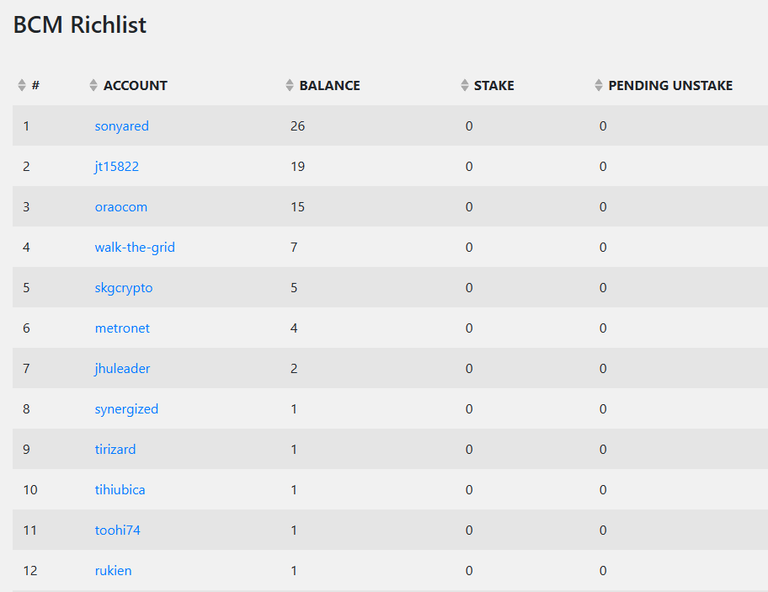Open tihiubica account link

(120, 490)
